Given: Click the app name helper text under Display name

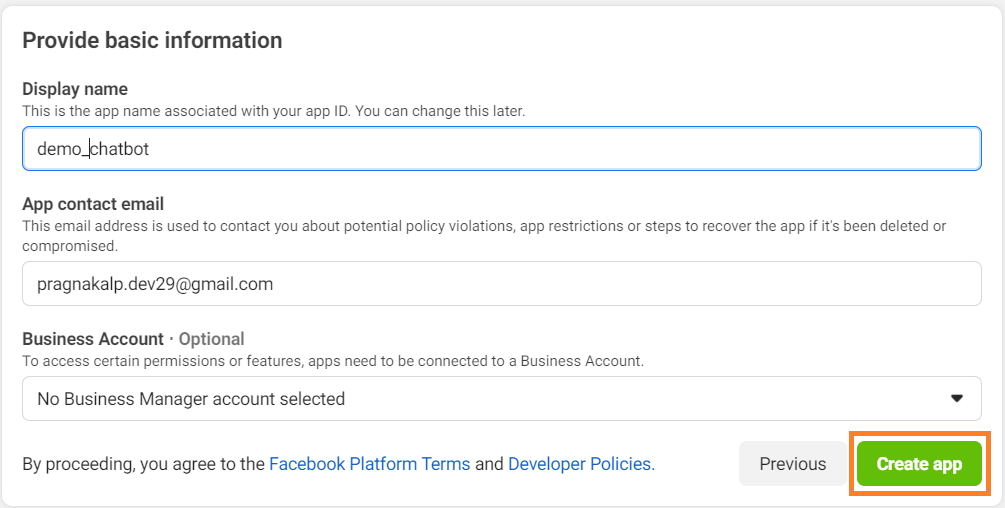Looking at the screenshot, I should [x=273, y=111].
